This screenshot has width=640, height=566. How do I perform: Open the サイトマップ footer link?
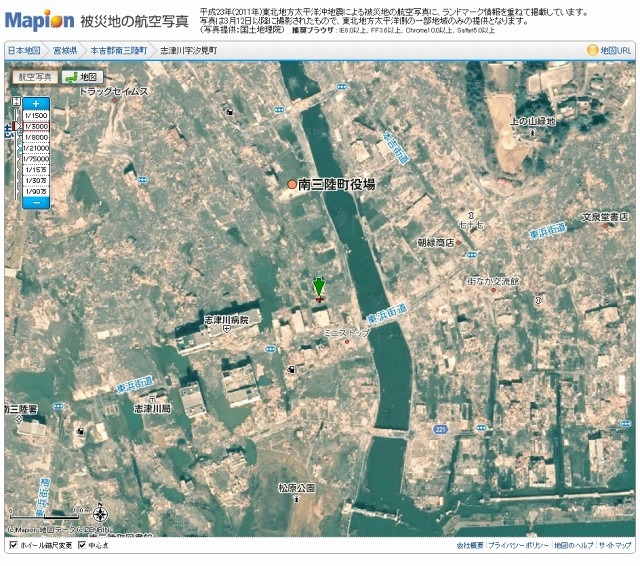pyautogui.click(x=615, y=545)
